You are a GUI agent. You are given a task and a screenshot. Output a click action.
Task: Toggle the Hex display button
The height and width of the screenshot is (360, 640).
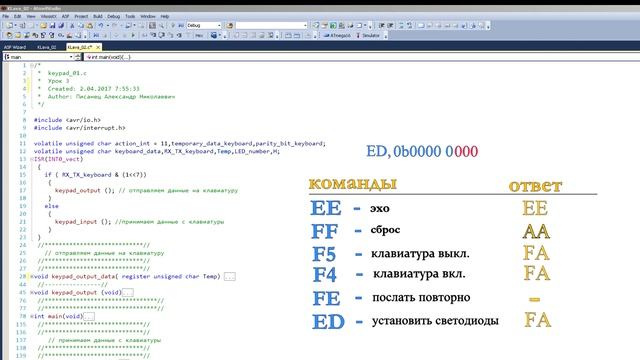[199, 36]
